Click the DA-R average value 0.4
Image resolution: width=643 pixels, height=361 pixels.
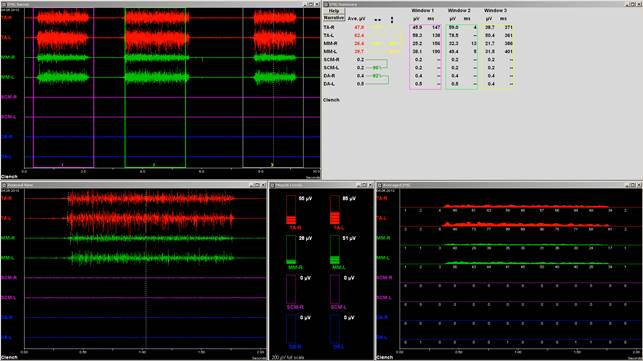click(360, 76)
